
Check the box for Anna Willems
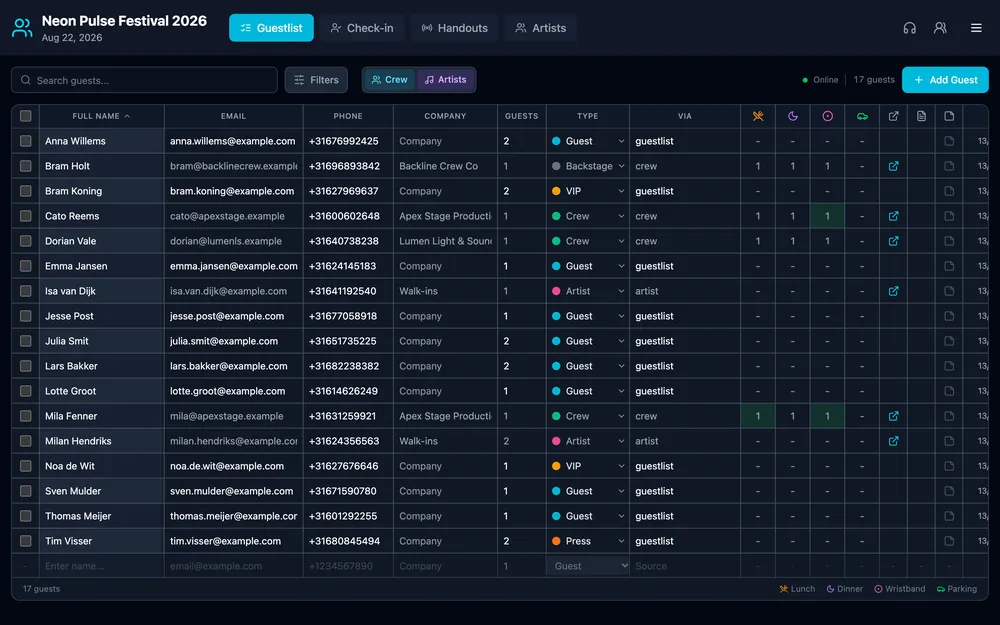pos(26,141)
